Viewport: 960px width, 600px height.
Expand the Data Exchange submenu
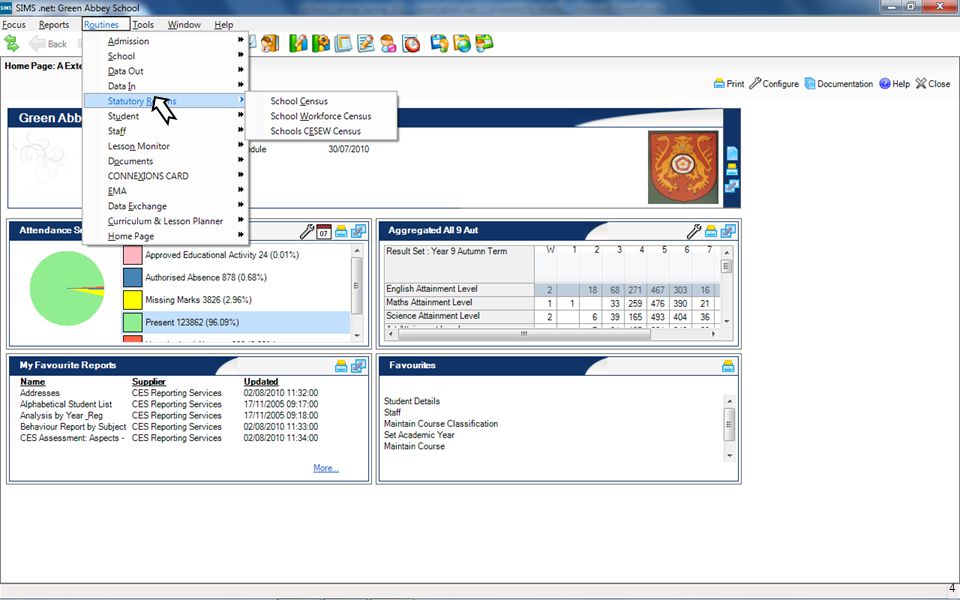point(165,206)
